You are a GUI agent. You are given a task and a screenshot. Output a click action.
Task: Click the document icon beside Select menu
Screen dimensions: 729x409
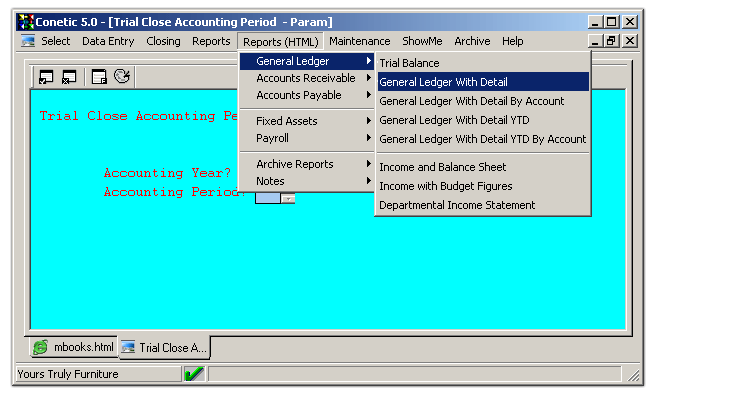(28, 42)
